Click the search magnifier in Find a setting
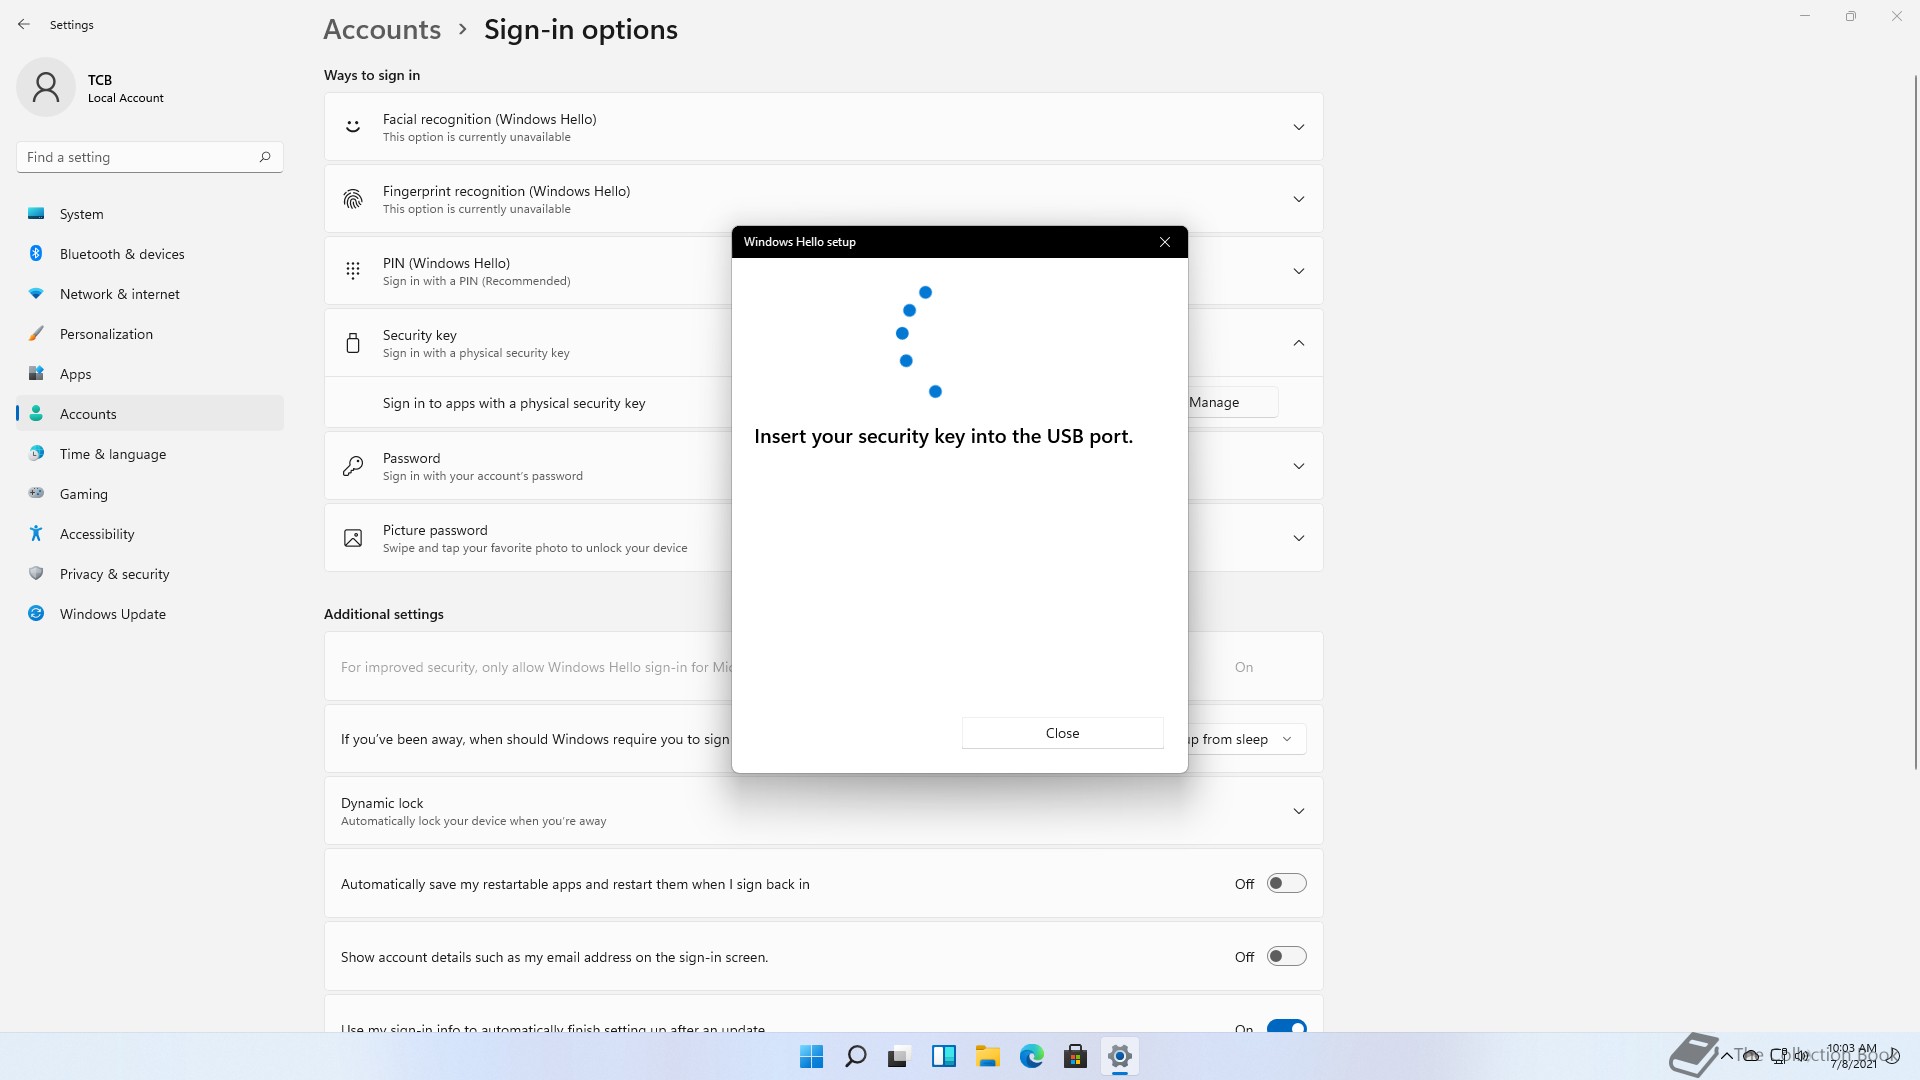This screenshot has height=1080, width=1920. 265,157
